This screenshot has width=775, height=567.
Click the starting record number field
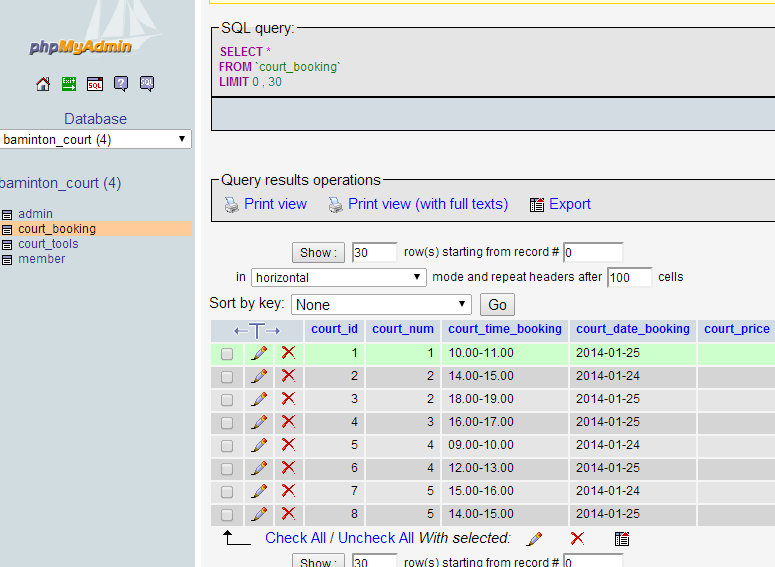pos(593,252)
